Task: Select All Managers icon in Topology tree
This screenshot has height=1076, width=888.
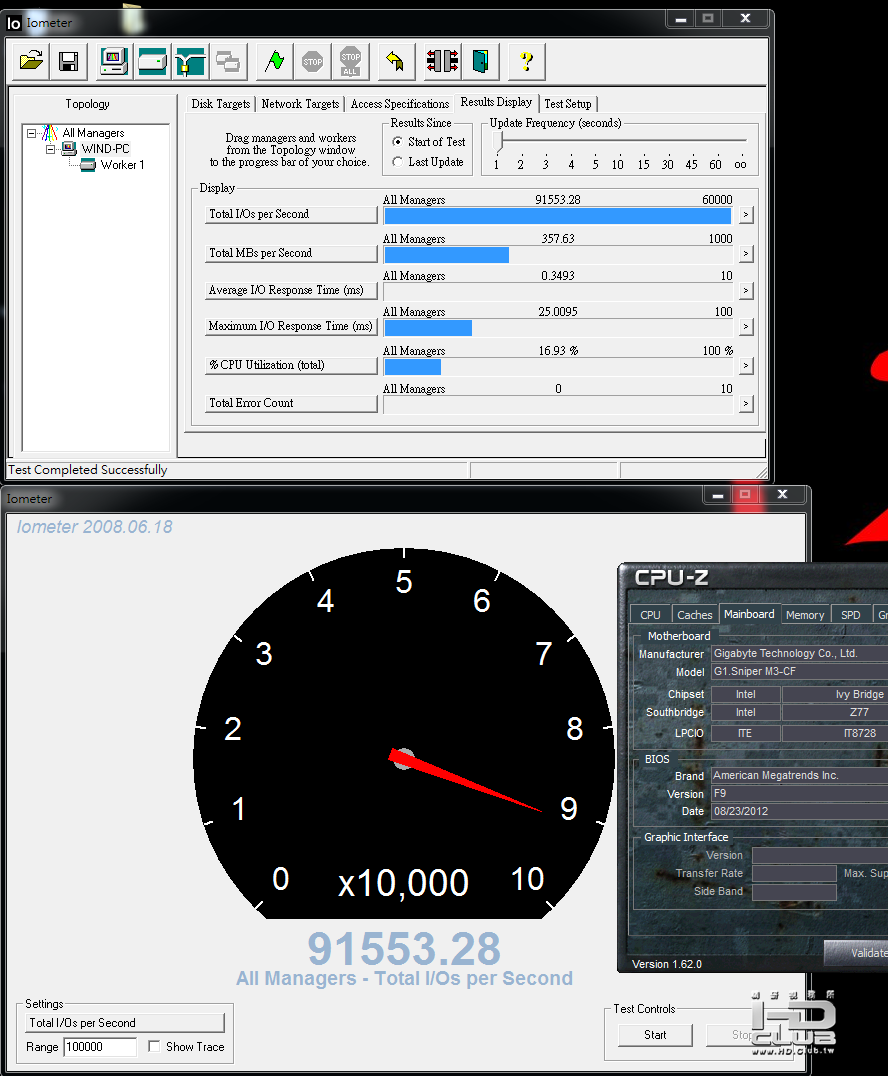Action: (x=50, y=132)
